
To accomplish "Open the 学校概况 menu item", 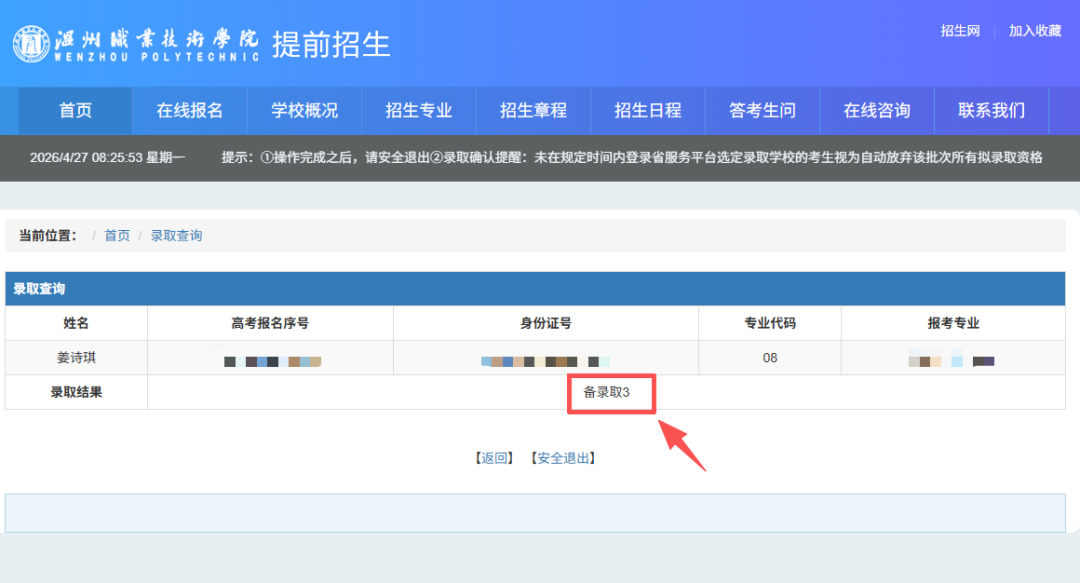I will [304, 110].
